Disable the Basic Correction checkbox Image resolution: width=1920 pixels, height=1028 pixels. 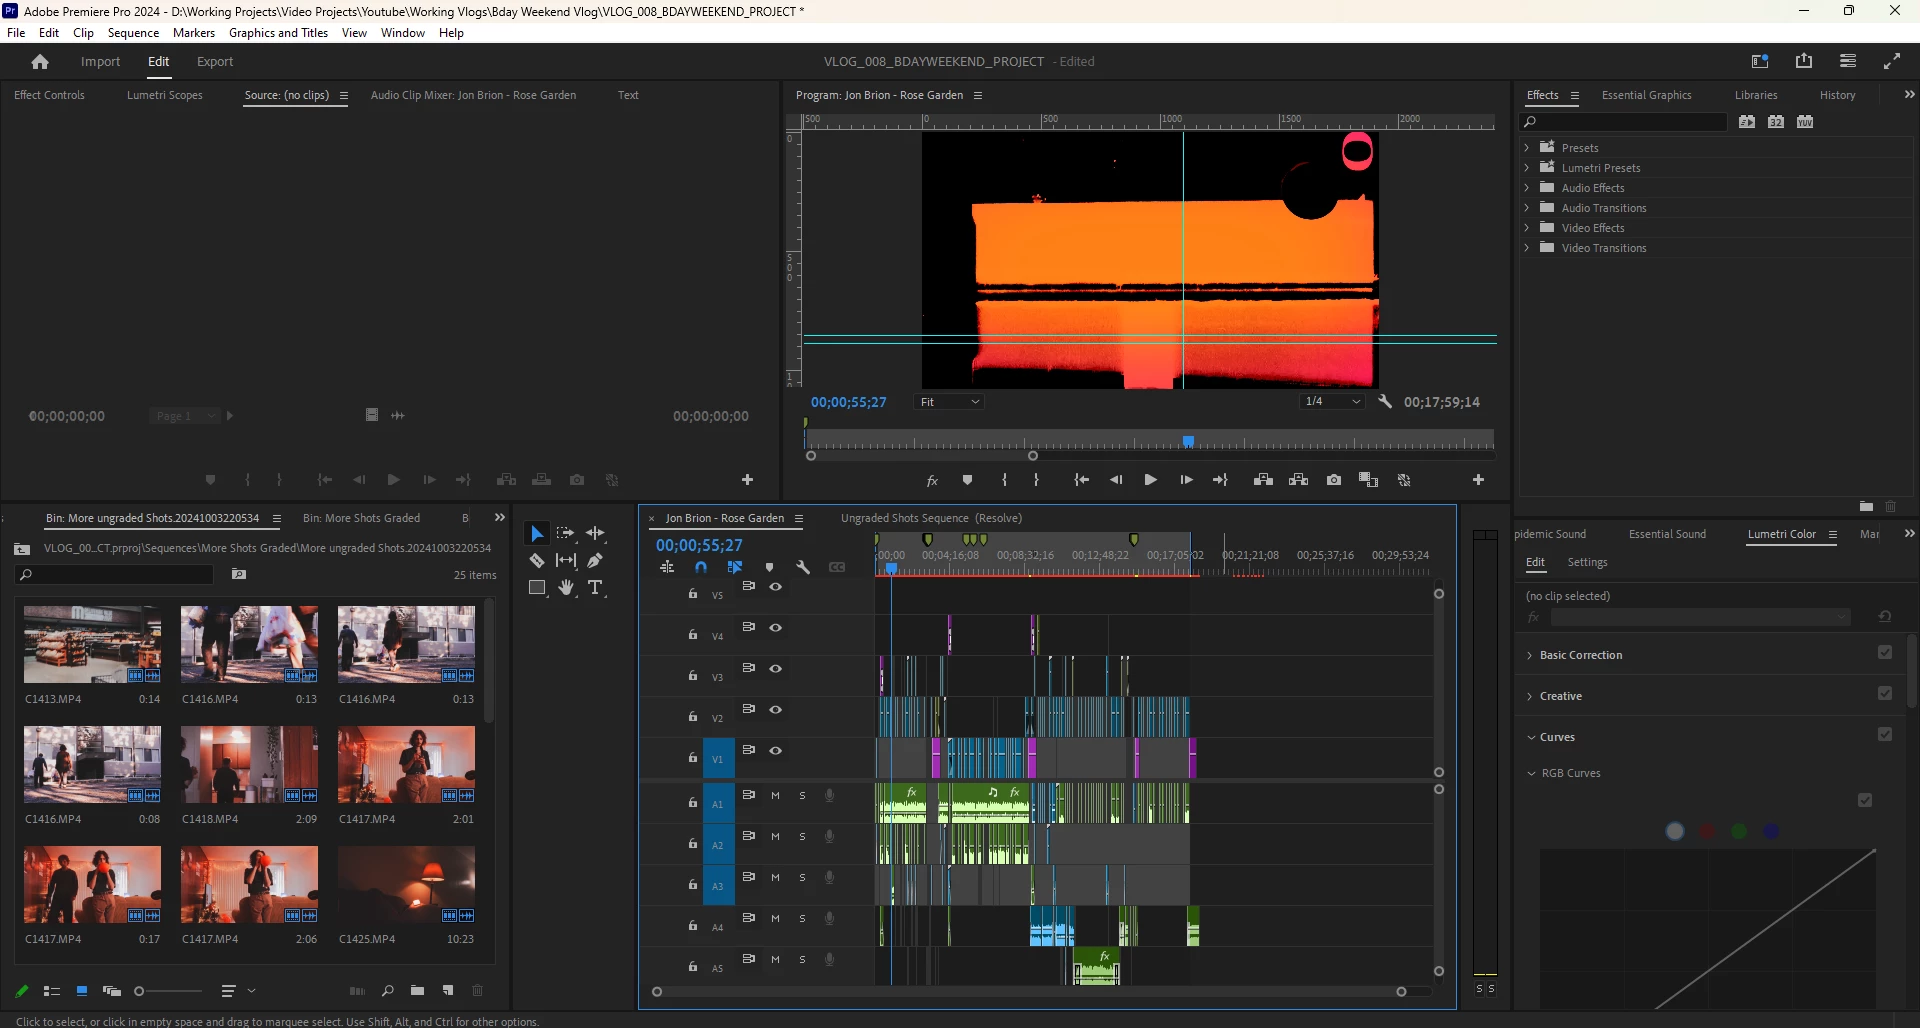point(1885,653)
